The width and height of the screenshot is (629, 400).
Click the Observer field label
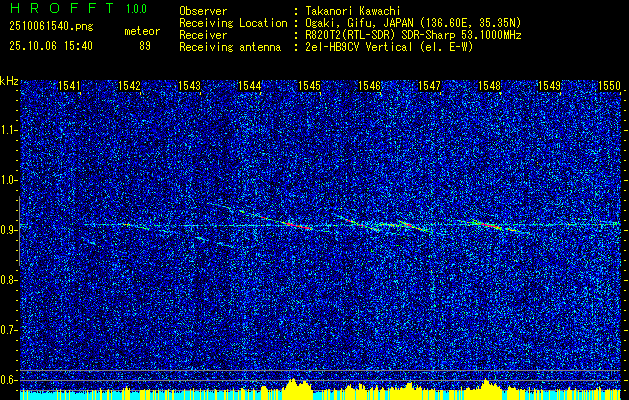[x=203, y=11]
